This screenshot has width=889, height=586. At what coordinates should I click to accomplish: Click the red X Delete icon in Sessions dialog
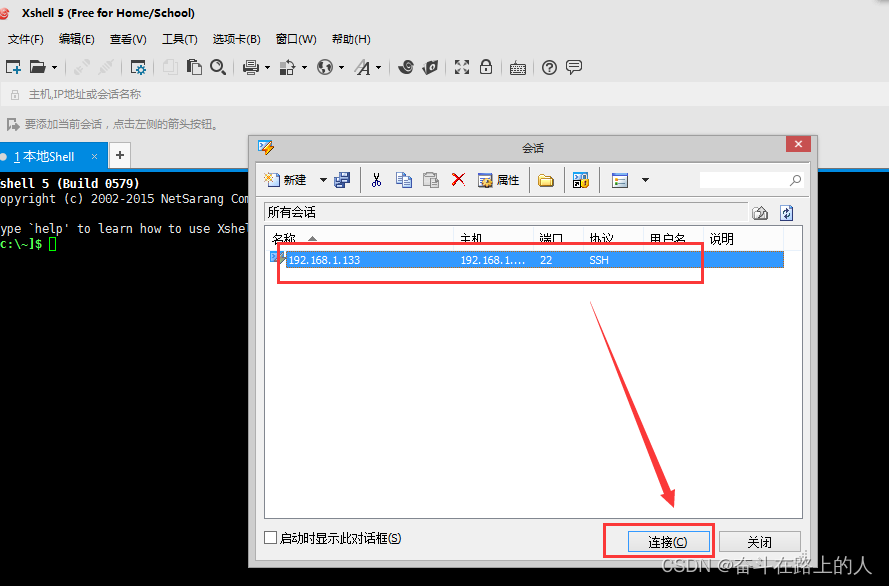[x=458, y=180]
